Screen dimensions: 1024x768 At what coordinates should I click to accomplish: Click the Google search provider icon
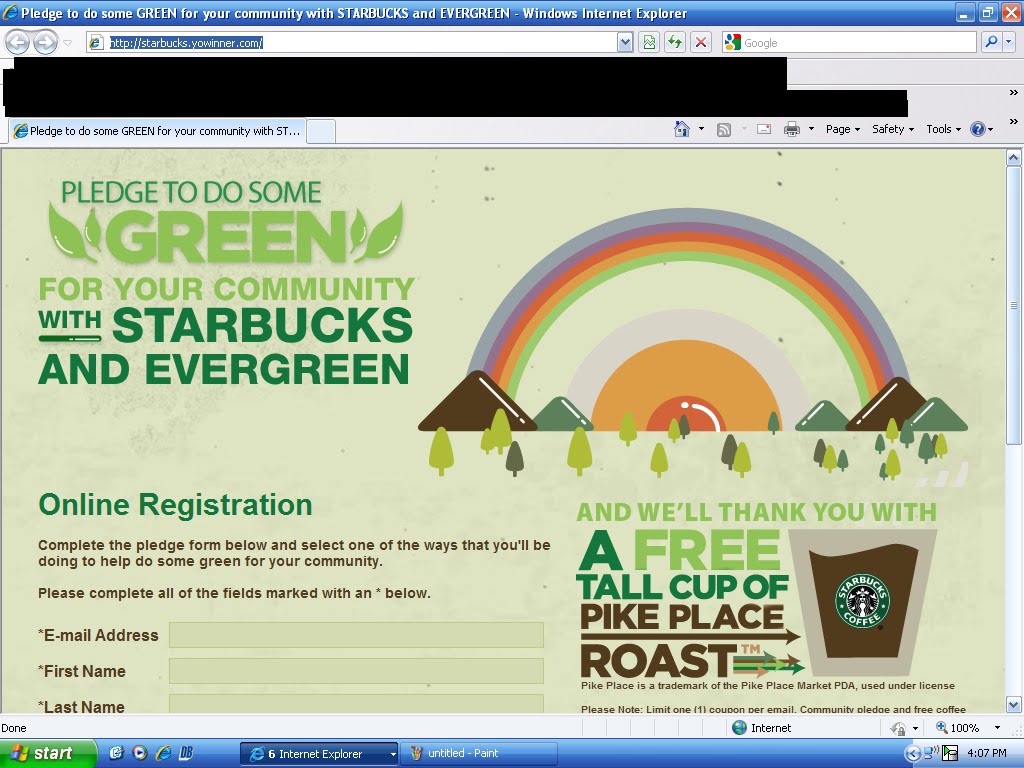click(733, 42)
